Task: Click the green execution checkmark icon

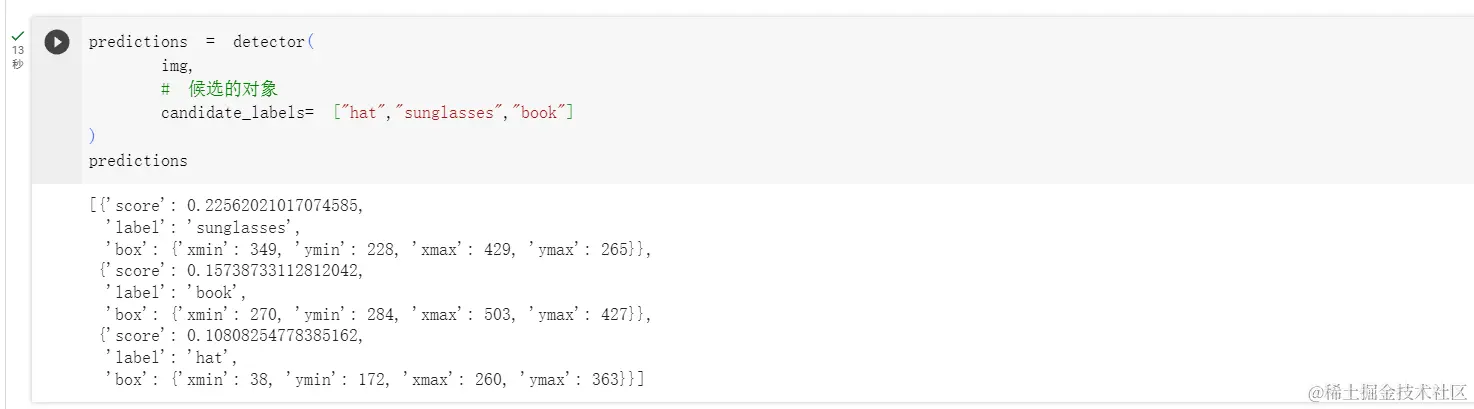Action: [x=18, y=36]
